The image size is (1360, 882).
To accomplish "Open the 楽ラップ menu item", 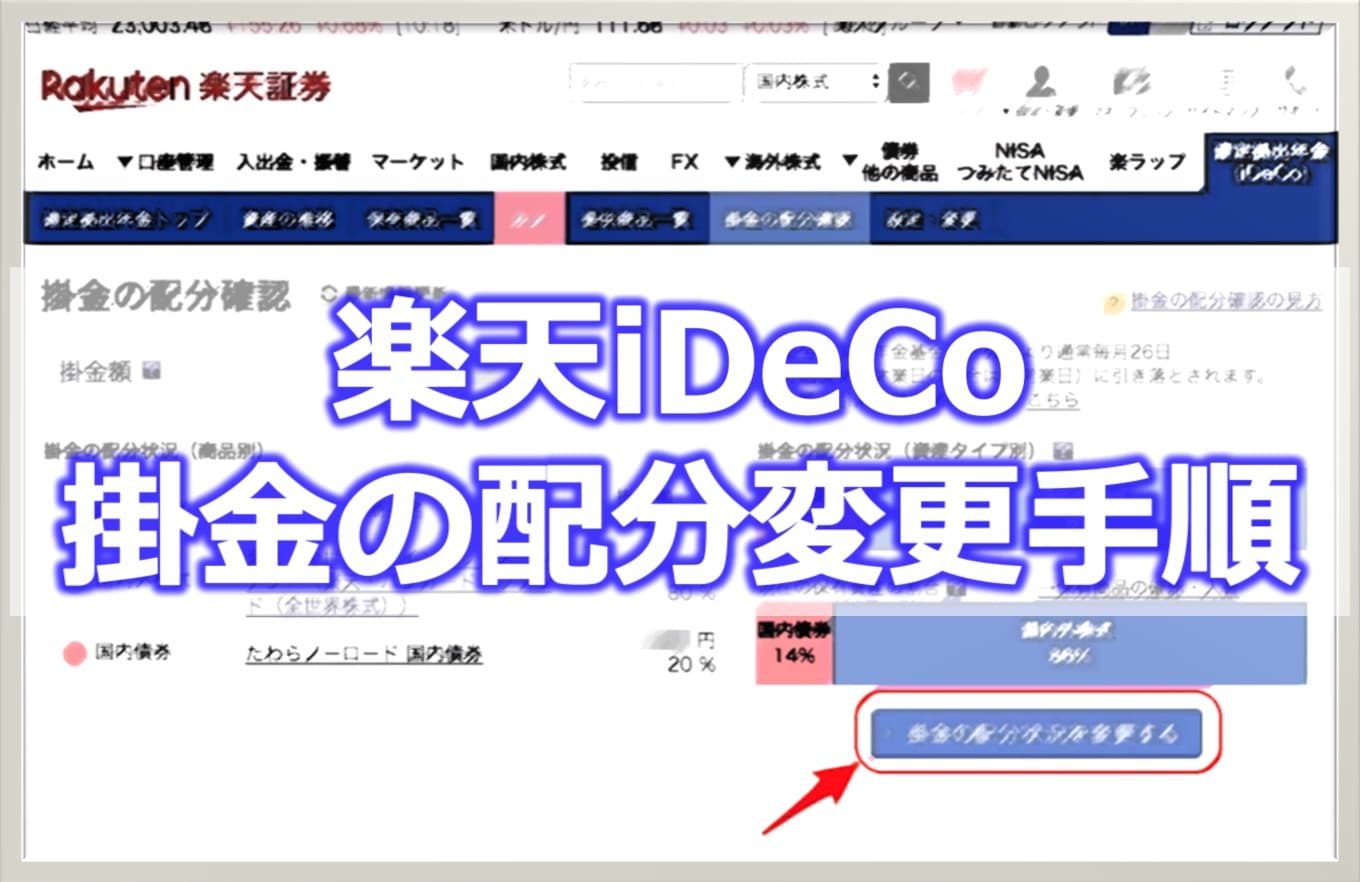I will click(x=1147, y=162).
